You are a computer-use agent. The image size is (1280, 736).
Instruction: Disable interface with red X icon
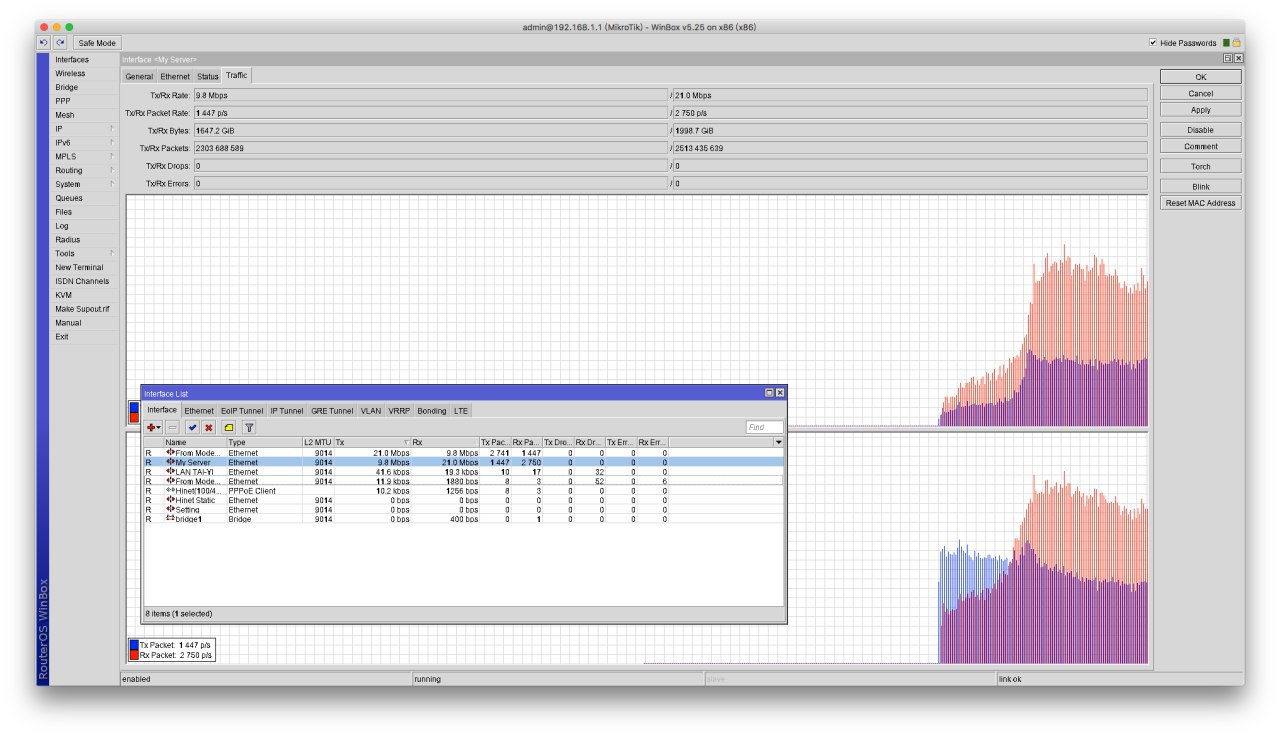(208, 427)
